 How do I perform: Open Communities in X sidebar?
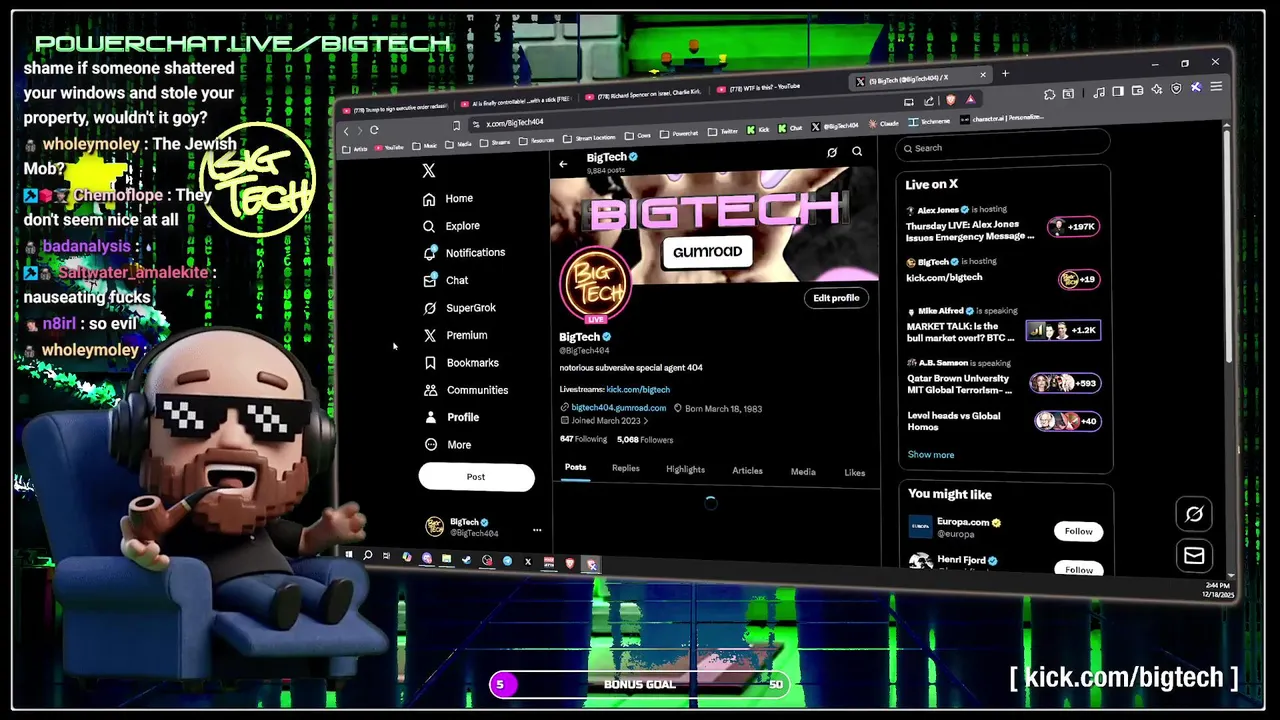[465, 390]
